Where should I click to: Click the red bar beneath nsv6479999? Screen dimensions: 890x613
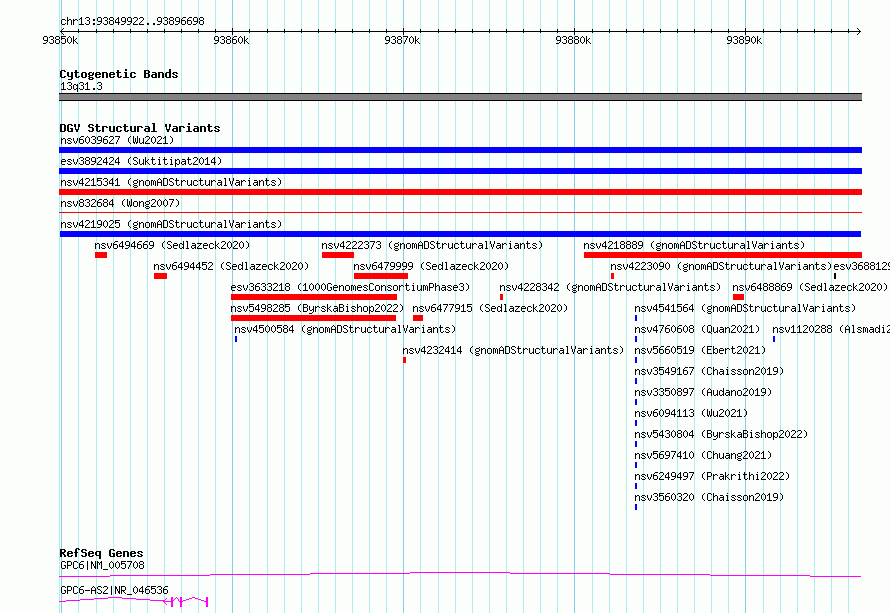click(x=381, y=276)
